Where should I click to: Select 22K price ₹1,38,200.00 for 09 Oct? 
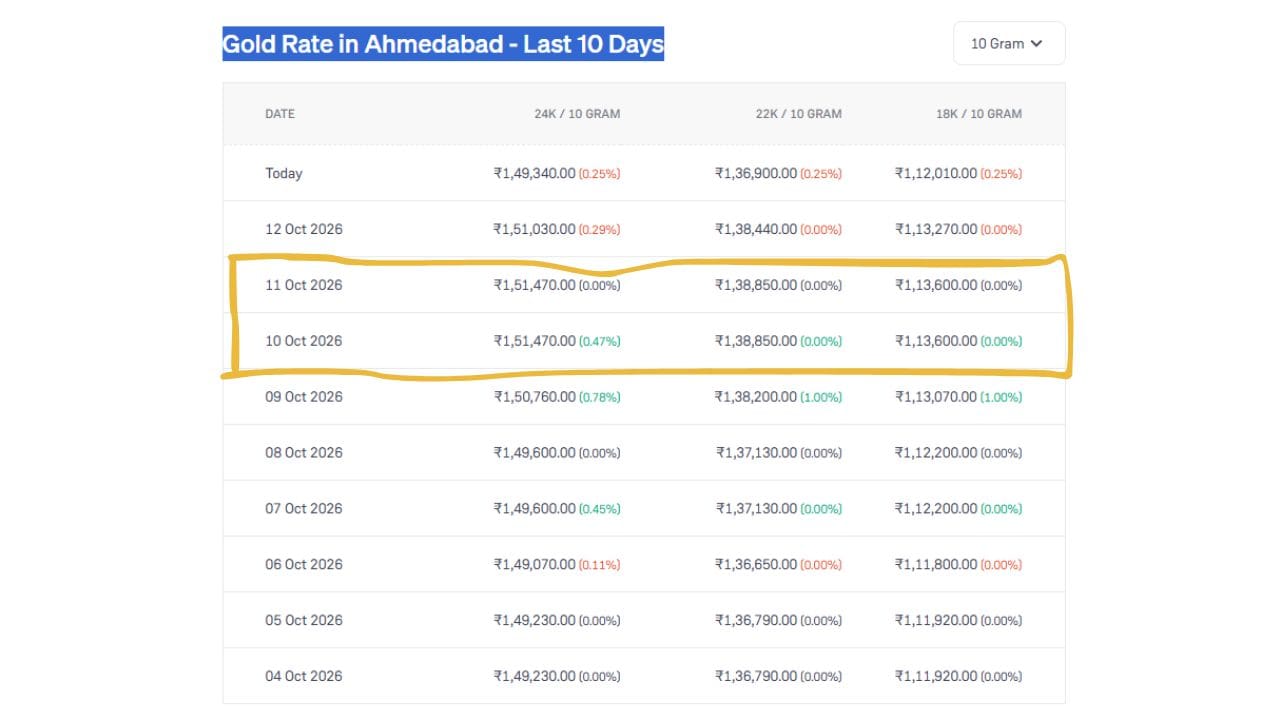(x=756, y=397)
